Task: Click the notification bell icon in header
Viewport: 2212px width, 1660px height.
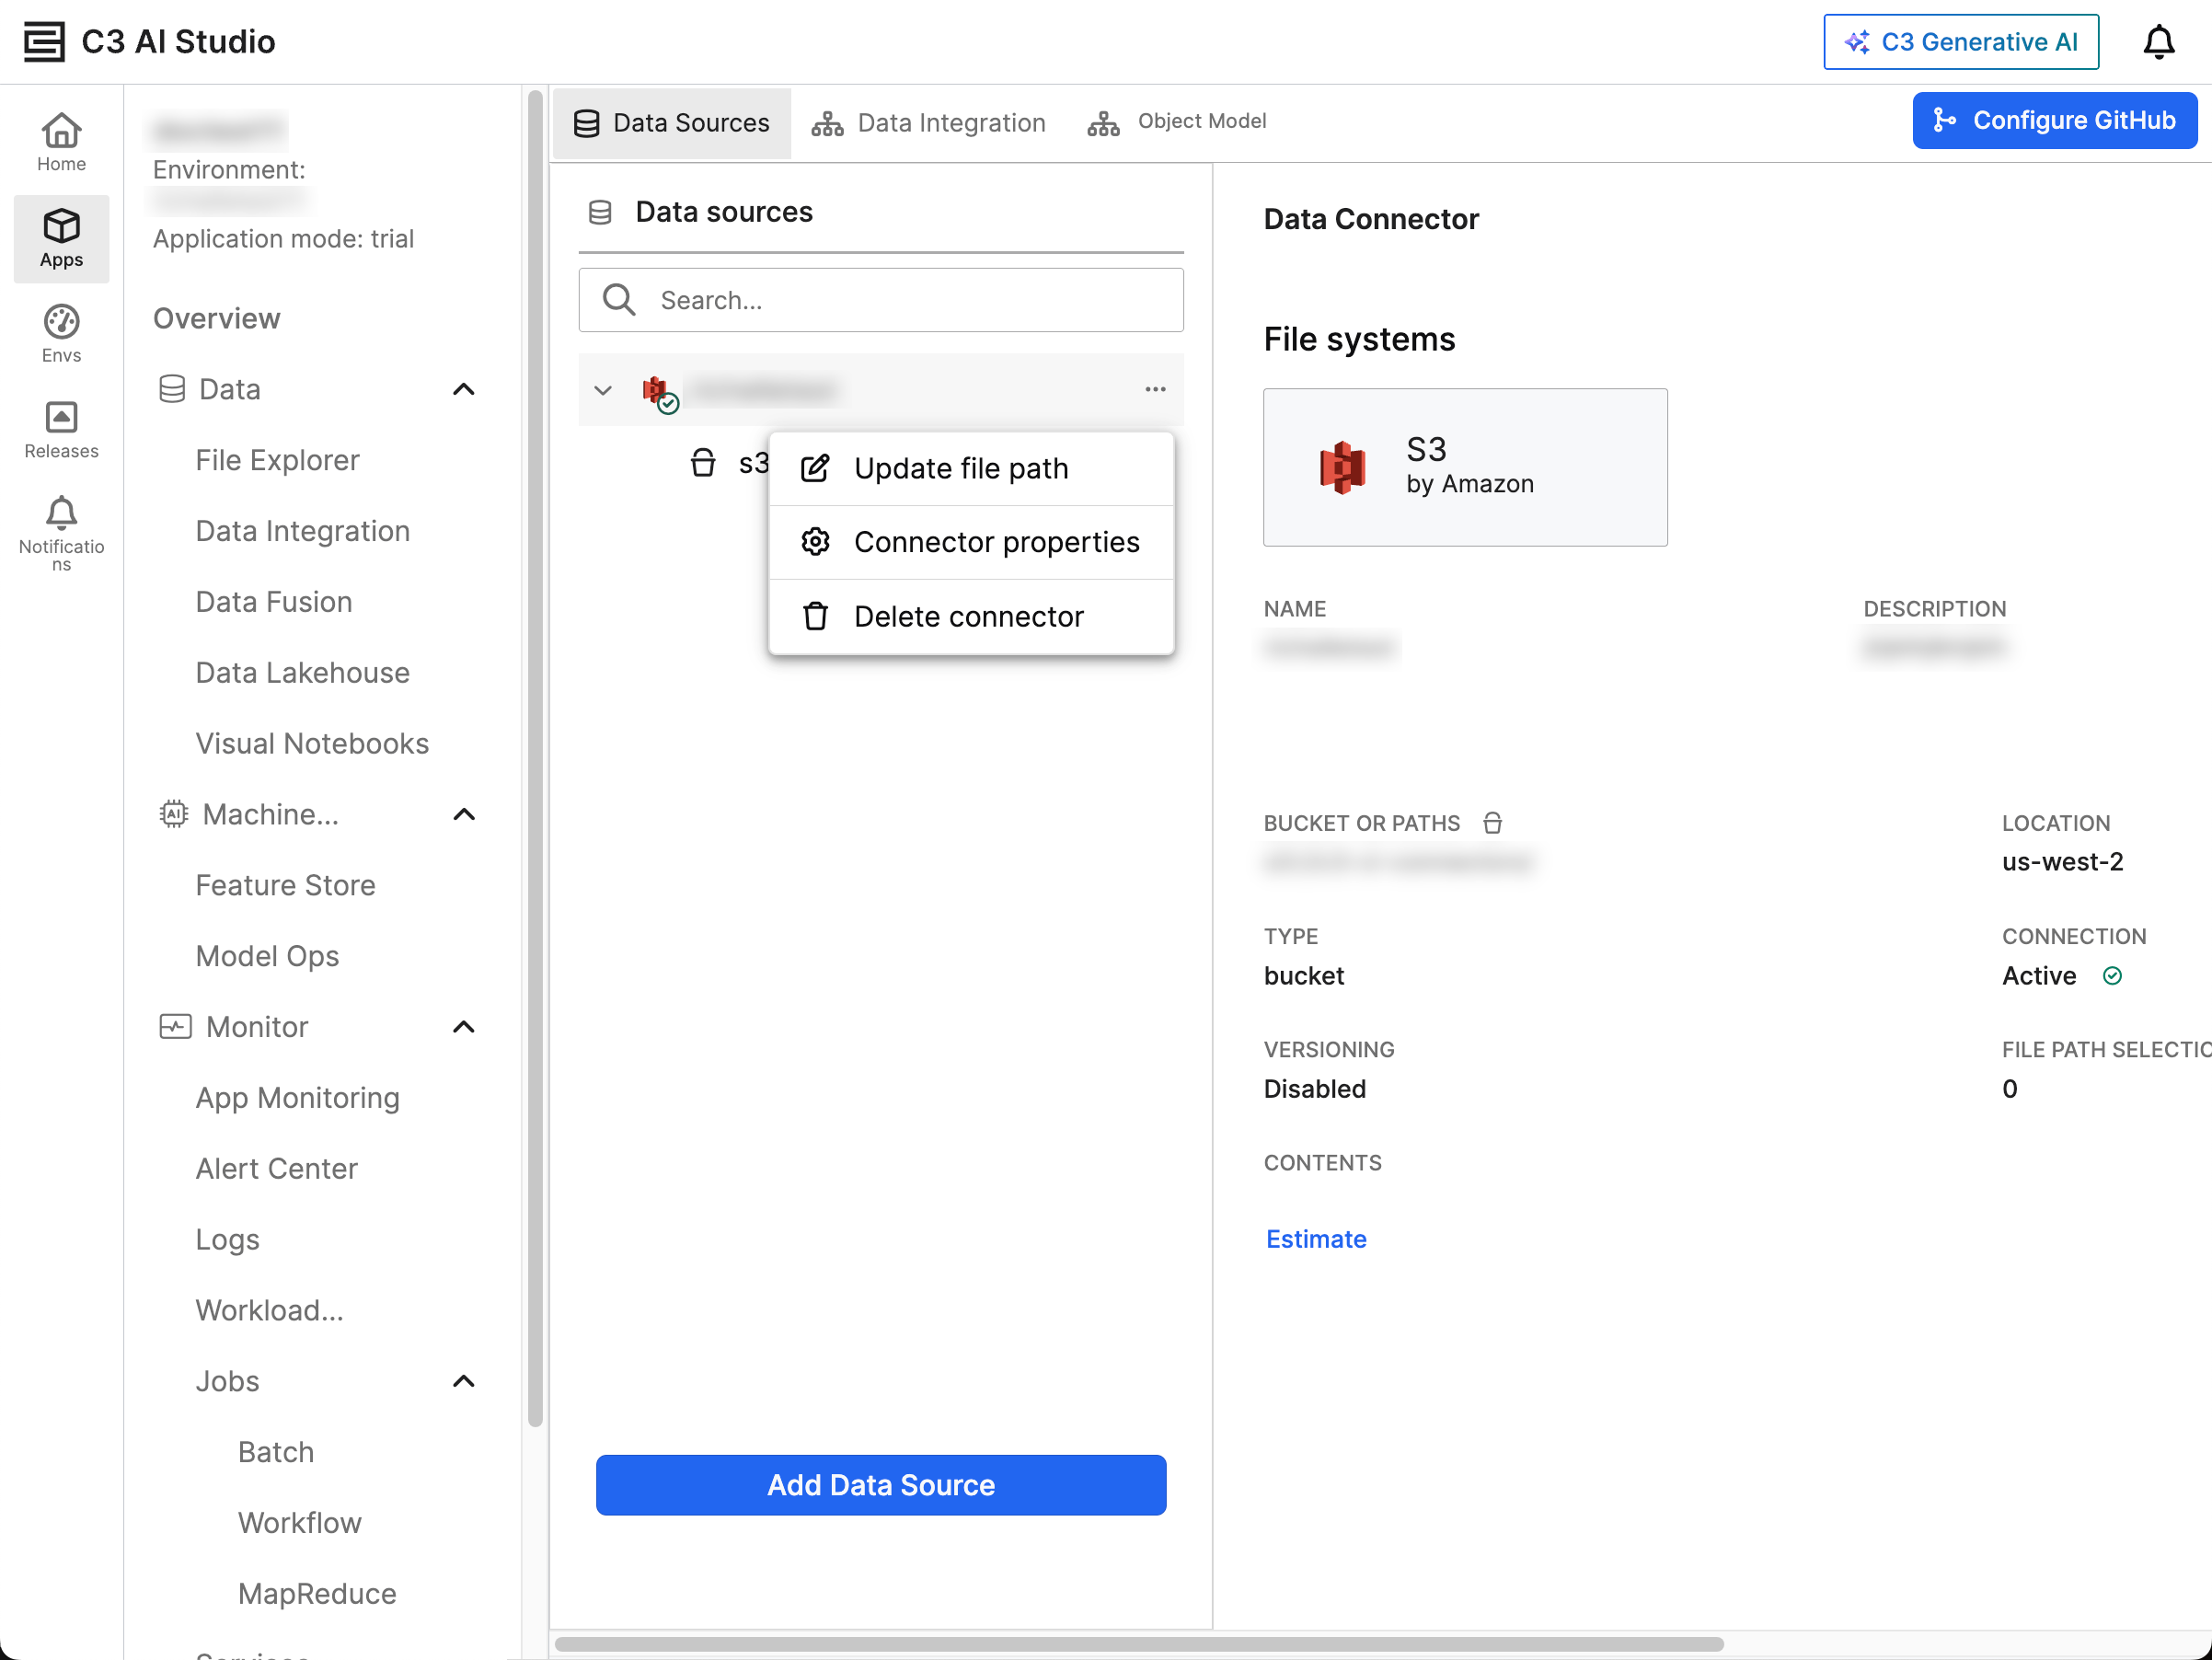Action: [x=2158, y=42]
